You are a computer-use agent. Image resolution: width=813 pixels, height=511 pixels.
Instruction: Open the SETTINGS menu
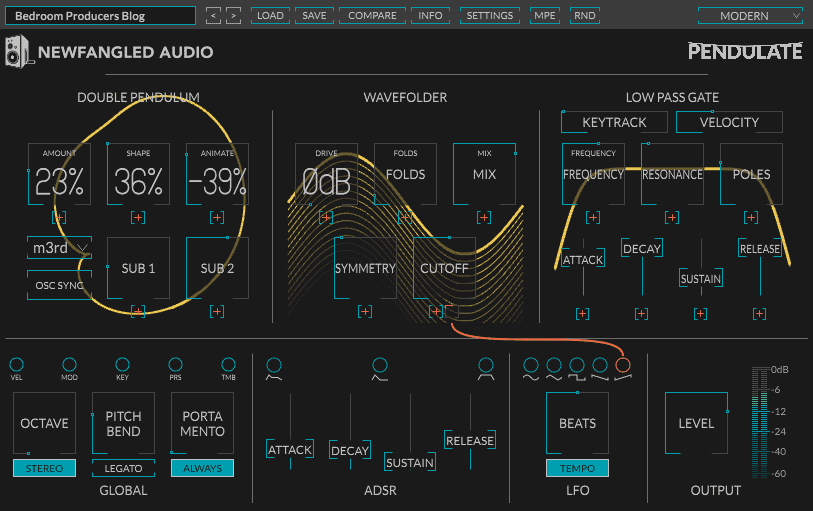pos(490,16)
